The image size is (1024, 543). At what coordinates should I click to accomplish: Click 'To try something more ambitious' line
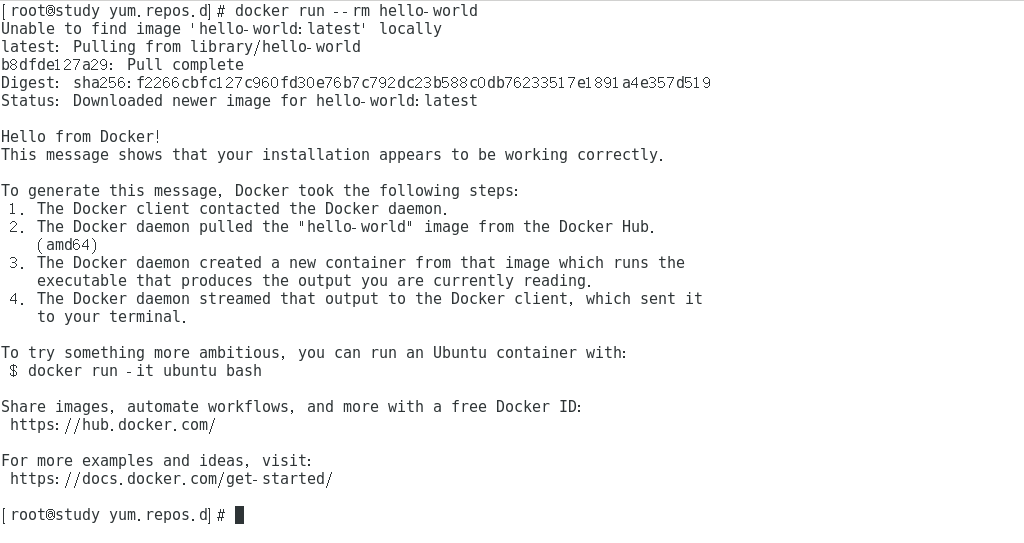click(314, 354)
